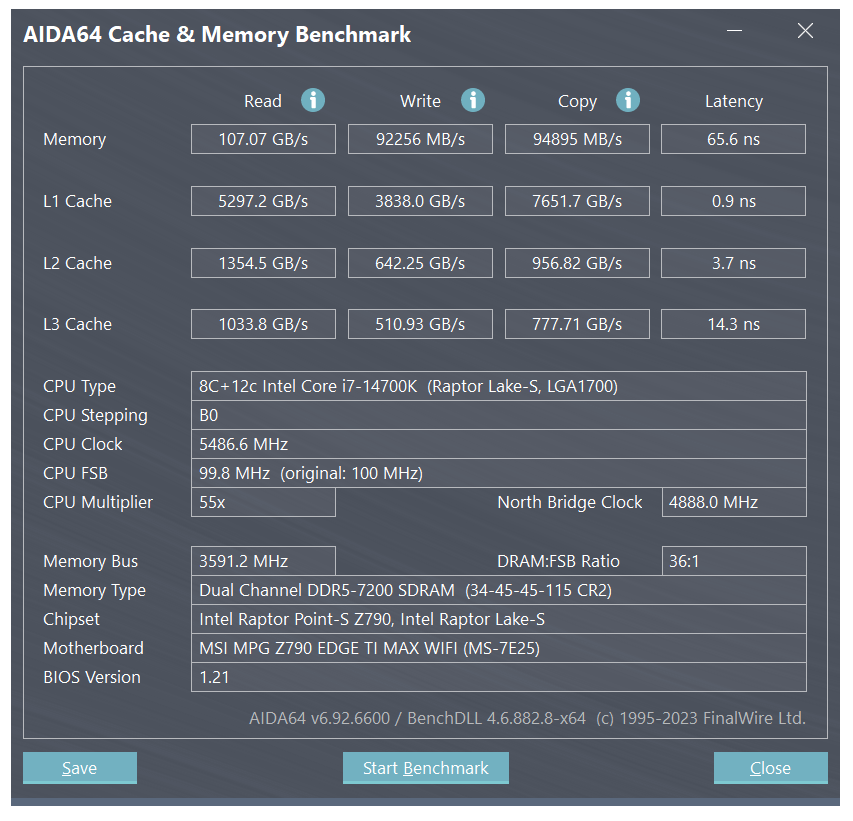The image size is (853, 821).
Task: Click Memory Type field DDR5-7200 SDRAM
Action: pos(499,590)
